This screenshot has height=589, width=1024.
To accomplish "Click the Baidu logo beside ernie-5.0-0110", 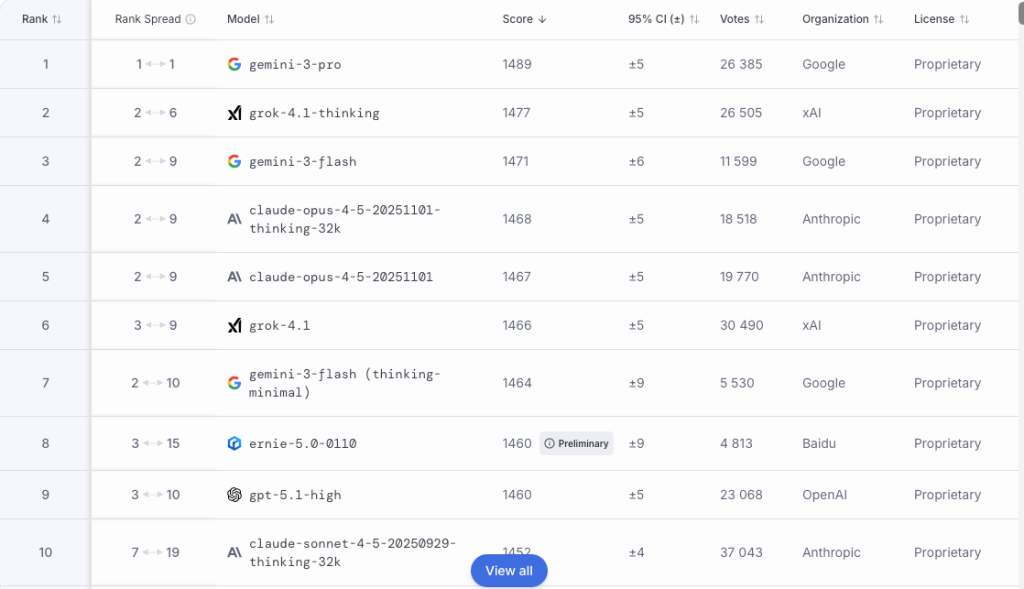I will pyautogui.click(x=234, y=443).
